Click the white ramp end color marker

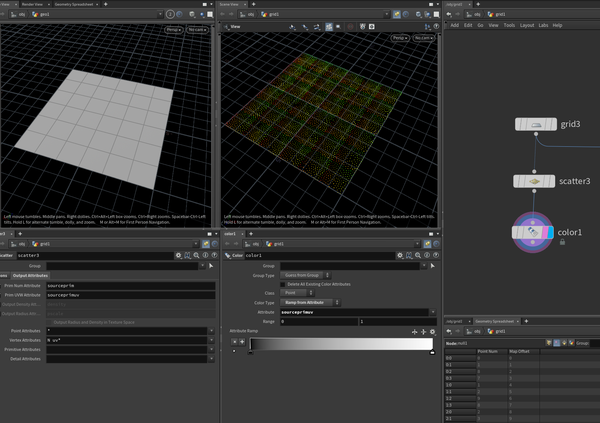click(x=432, y=352)
